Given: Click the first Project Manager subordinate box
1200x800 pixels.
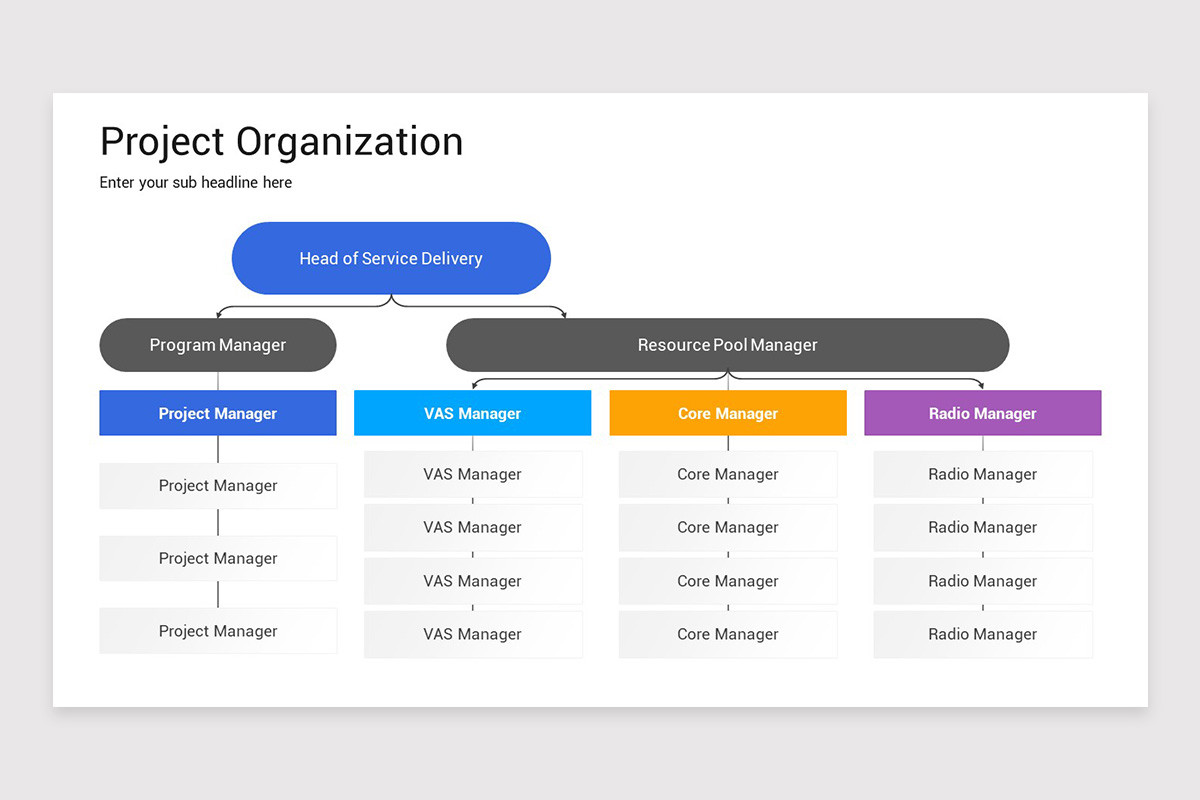Looking at the screenshot, I should pos(217,485).
